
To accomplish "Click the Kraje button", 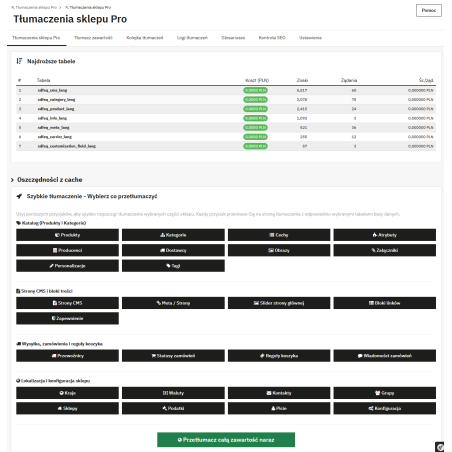I will [67, 393].
